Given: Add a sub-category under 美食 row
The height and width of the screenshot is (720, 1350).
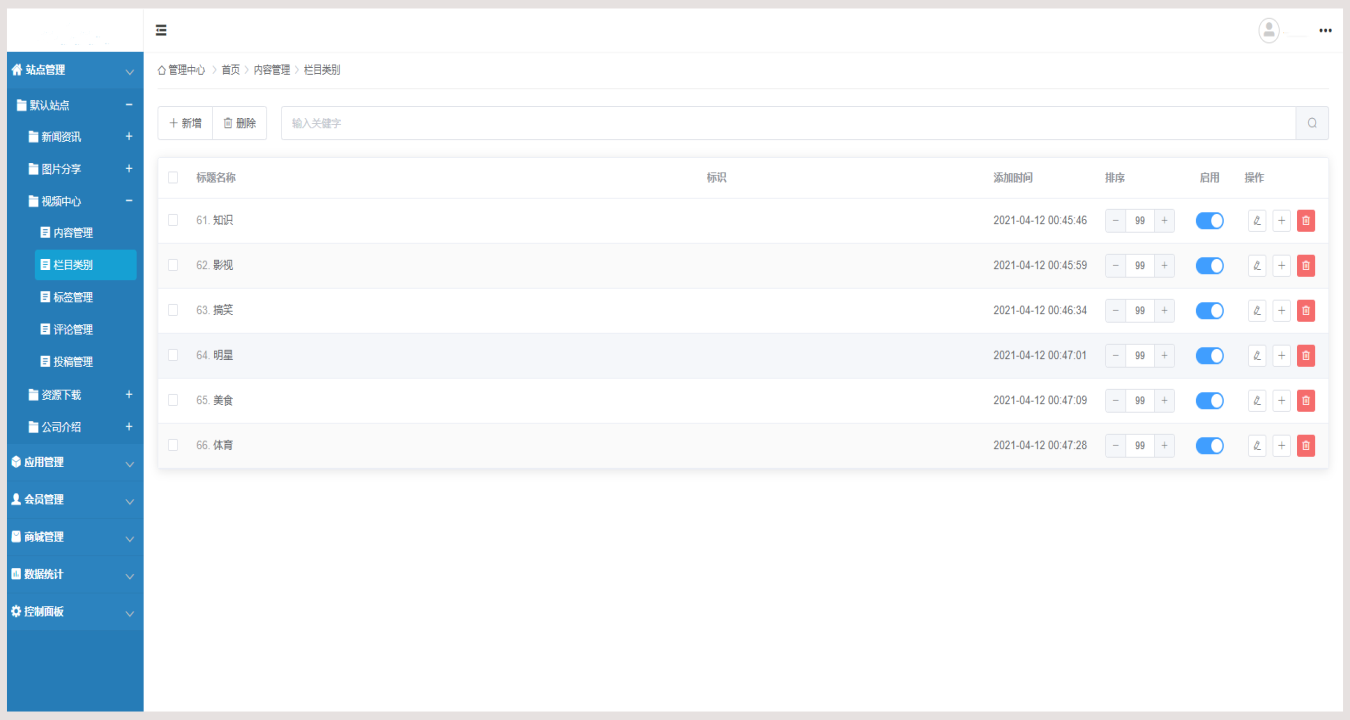Looking at the screenshot, I should tap(1281, 401).
